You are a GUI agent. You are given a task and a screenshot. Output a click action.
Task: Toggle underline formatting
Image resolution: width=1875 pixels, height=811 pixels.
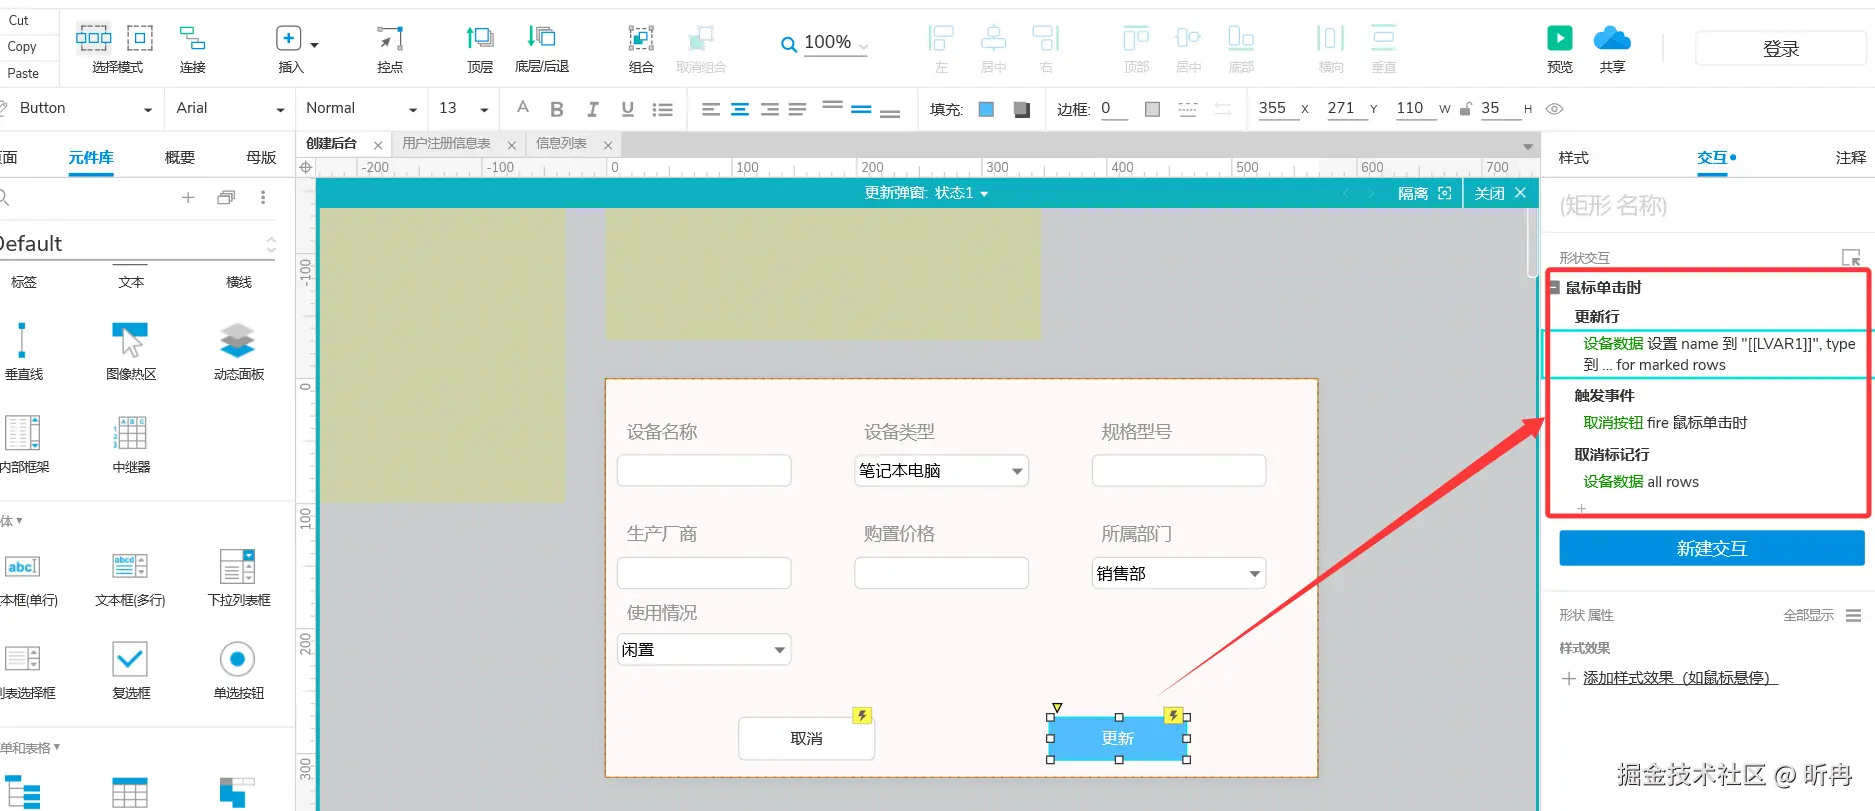coord(627,109)
